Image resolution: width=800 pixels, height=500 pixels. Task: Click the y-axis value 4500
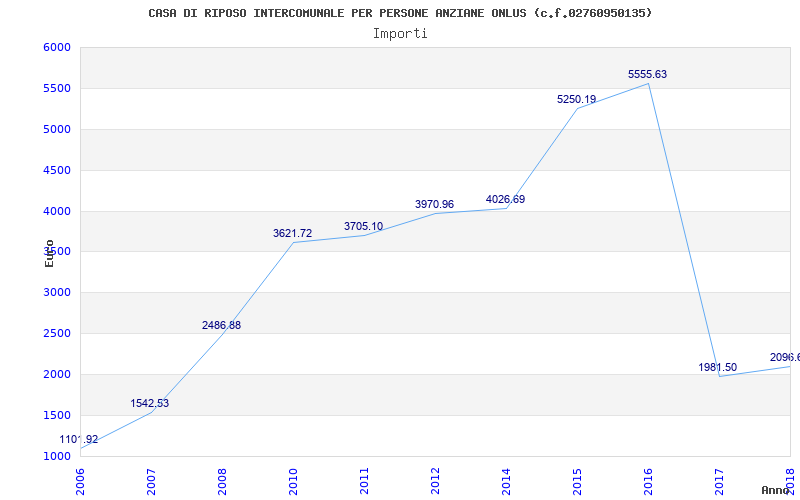(57, 170)
